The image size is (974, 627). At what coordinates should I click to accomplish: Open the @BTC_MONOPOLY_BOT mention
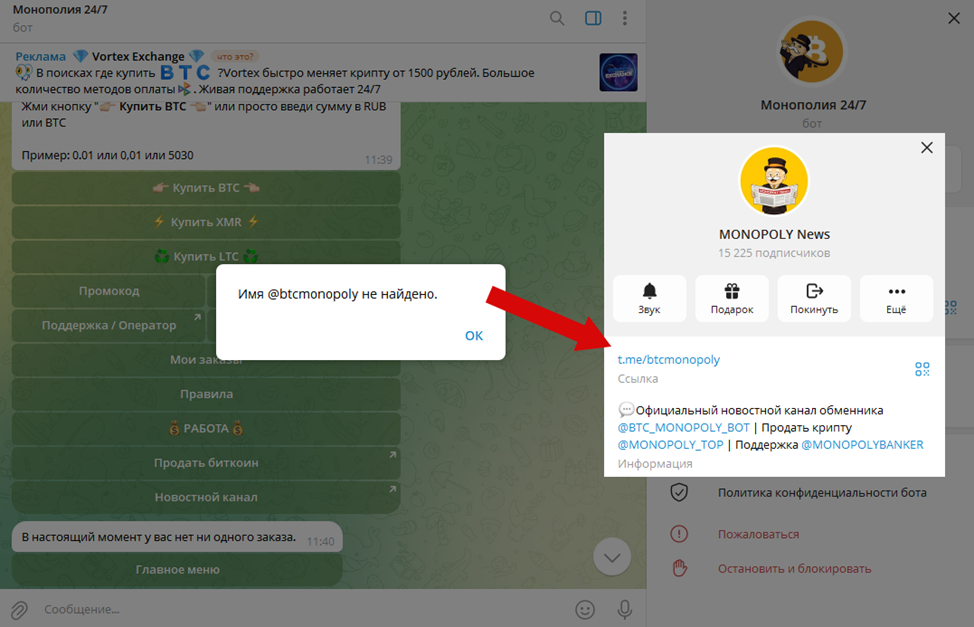pos(683,428)
